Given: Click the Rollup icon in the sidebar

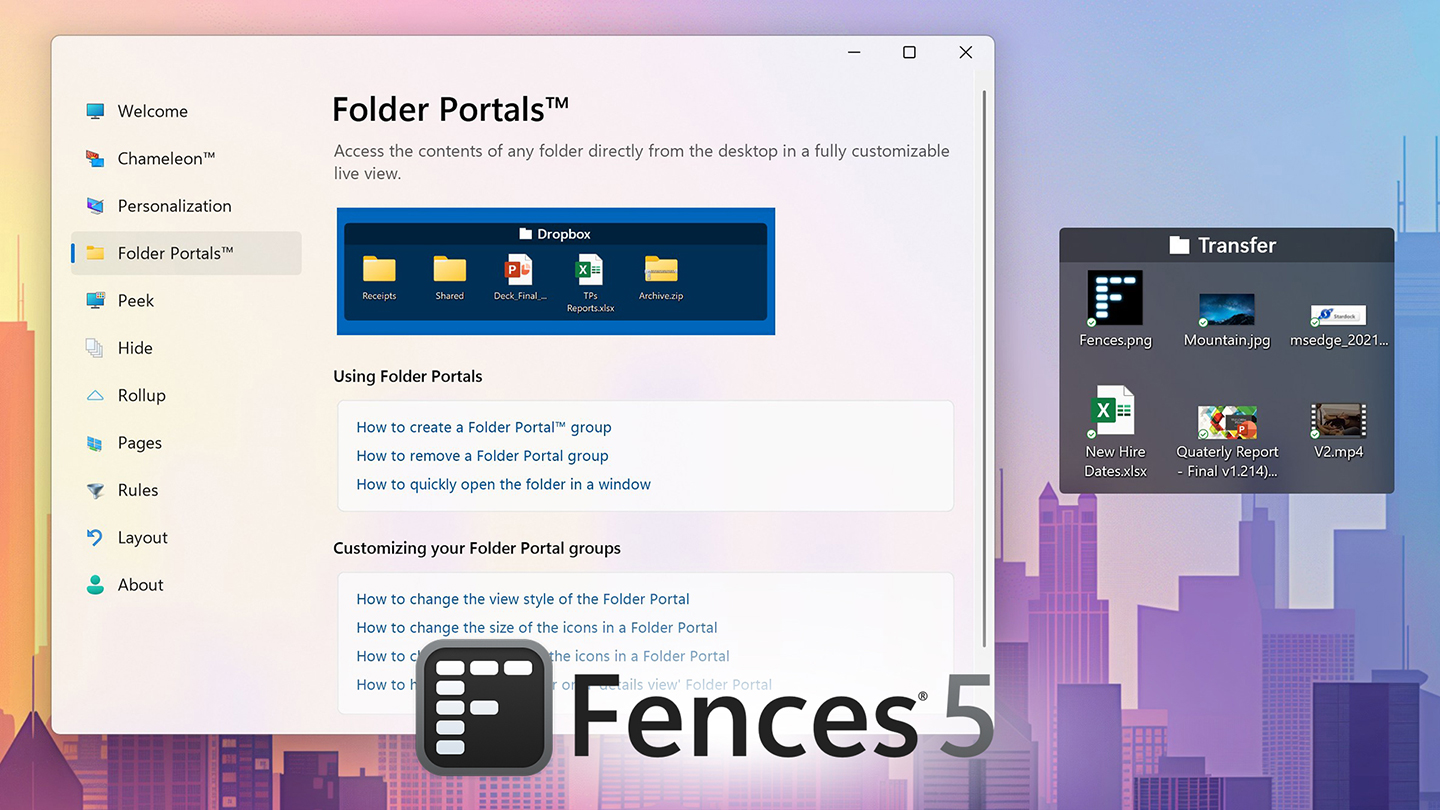Looking at the screenshot, I should click(x=96, y=395).
